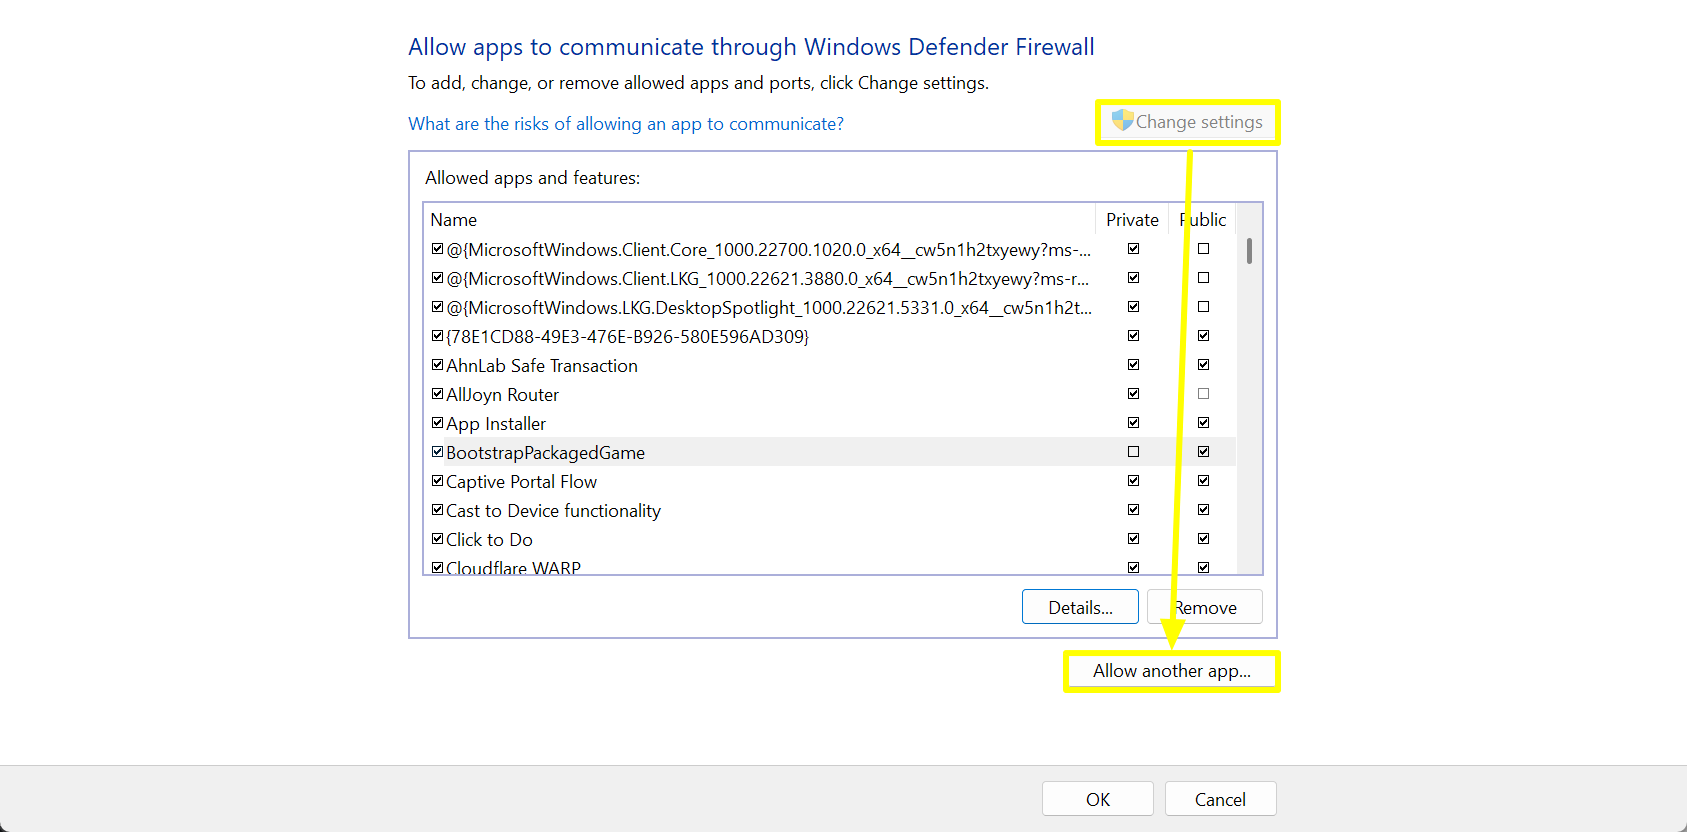1687x832 pixels.
Task: Uncheck the Public box for {78E1CD88-49E3-476E-B926-580E596AD309}
Action: tap(1203, 336)
